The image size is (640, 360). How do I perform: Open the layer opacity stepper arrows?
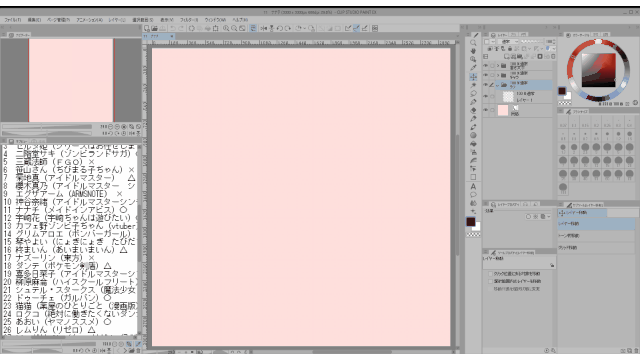tap(554, 42)
